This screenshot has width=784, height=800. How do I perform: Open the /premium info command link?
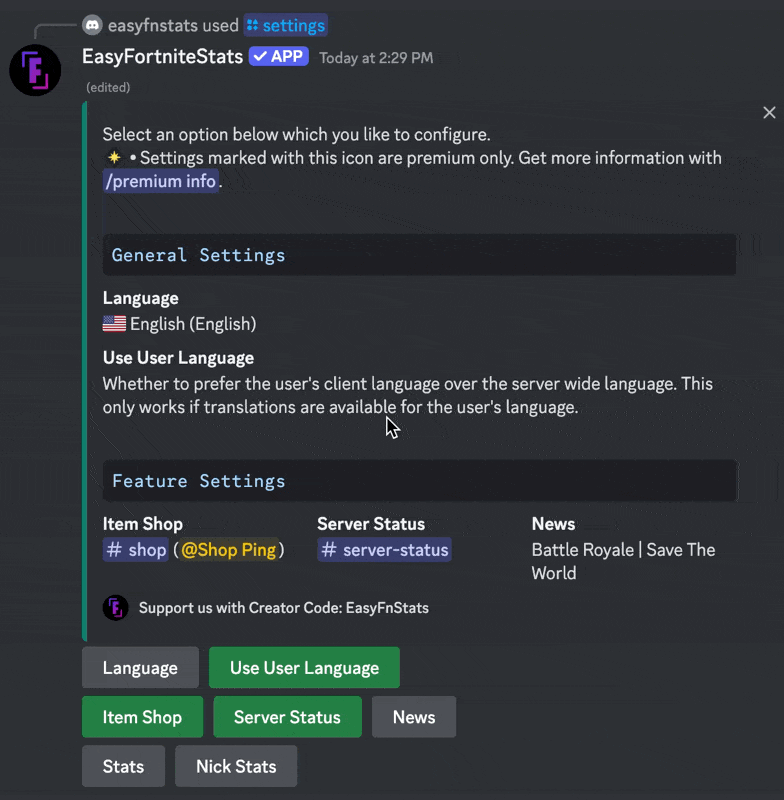(160, 181)
